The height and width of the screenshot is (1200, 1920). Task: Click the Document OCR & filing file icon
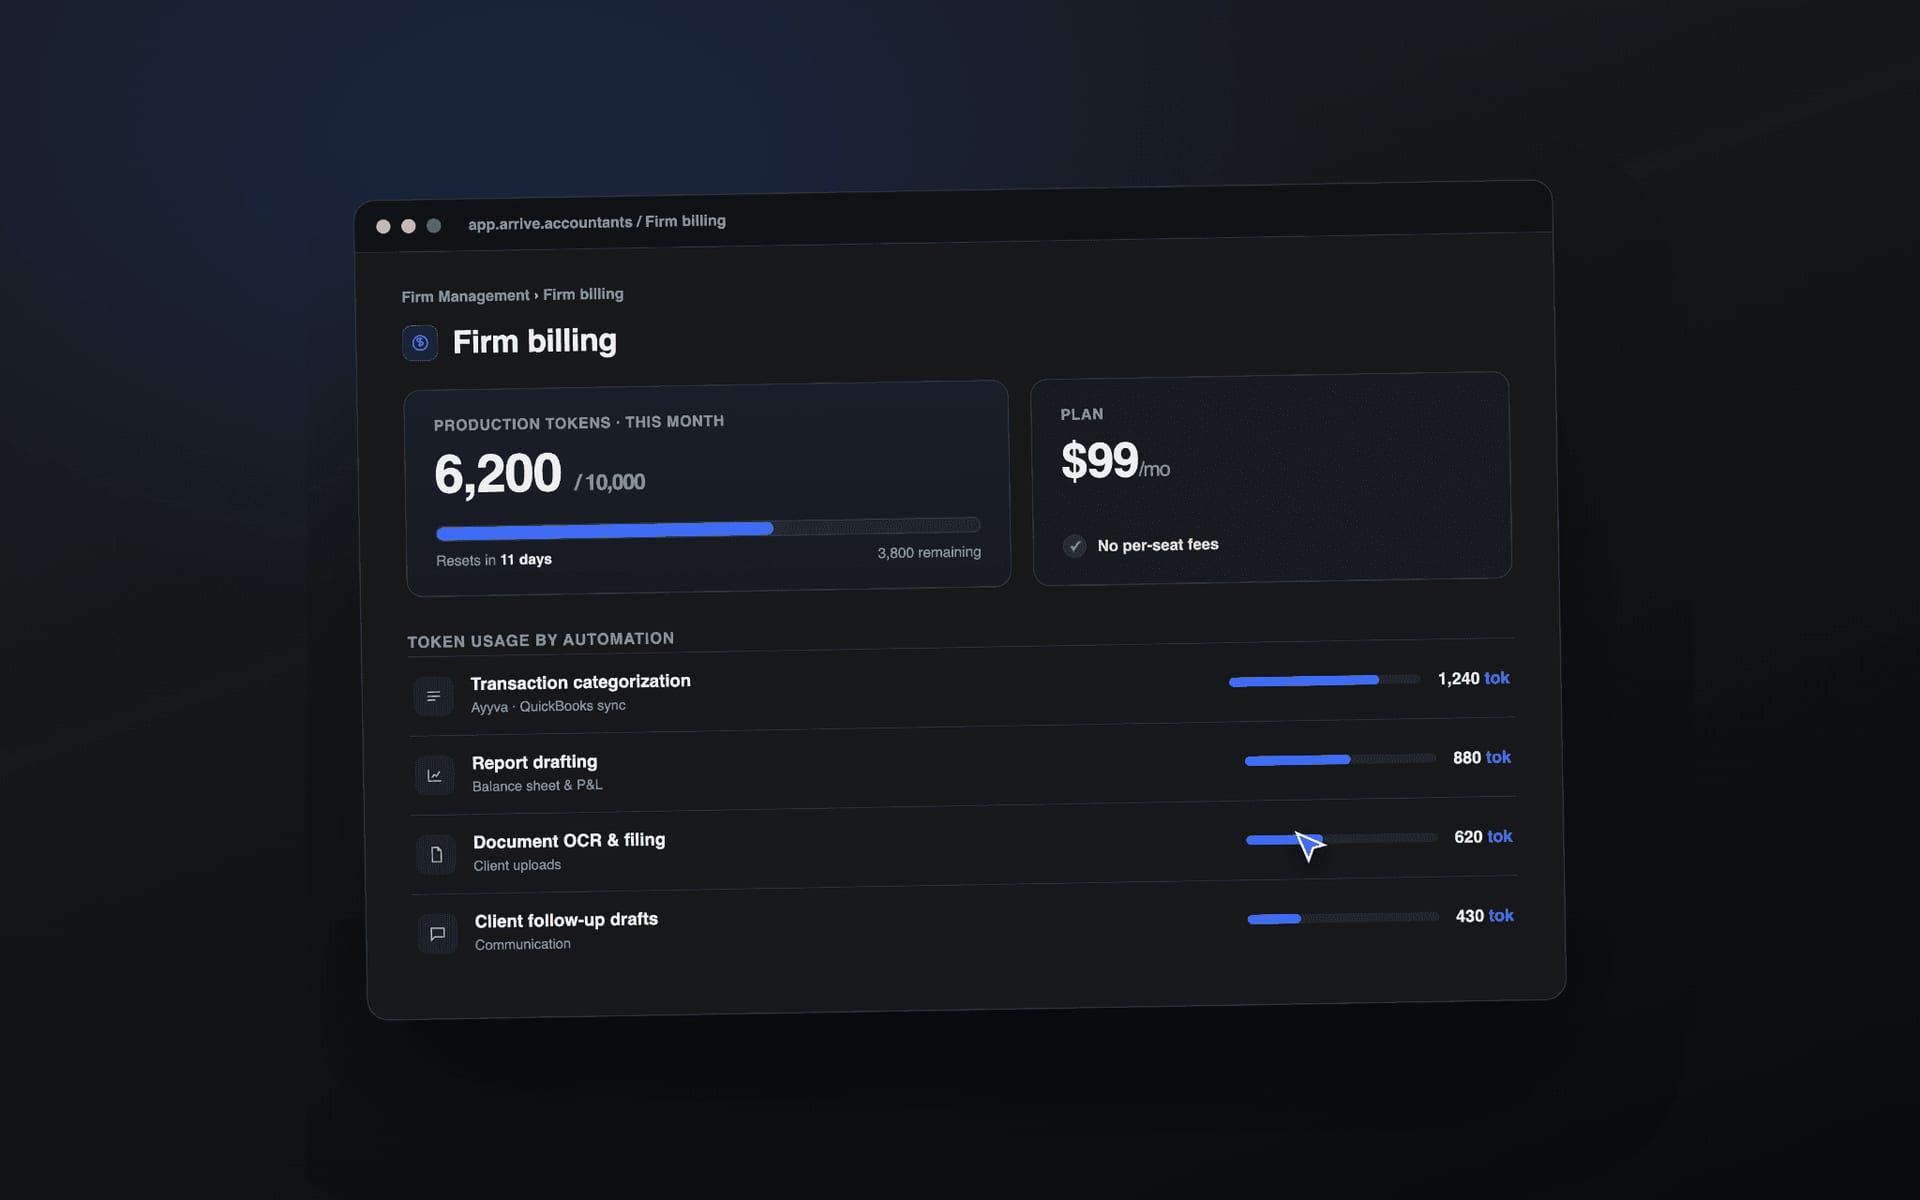point(436,854)
